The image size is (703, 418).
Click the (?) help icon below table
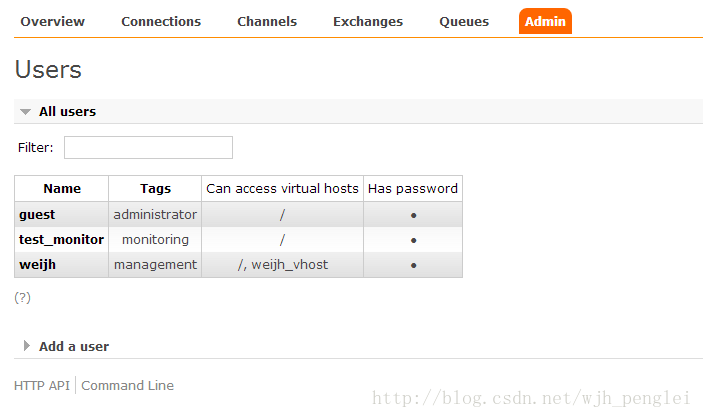(x=22, y=298)
